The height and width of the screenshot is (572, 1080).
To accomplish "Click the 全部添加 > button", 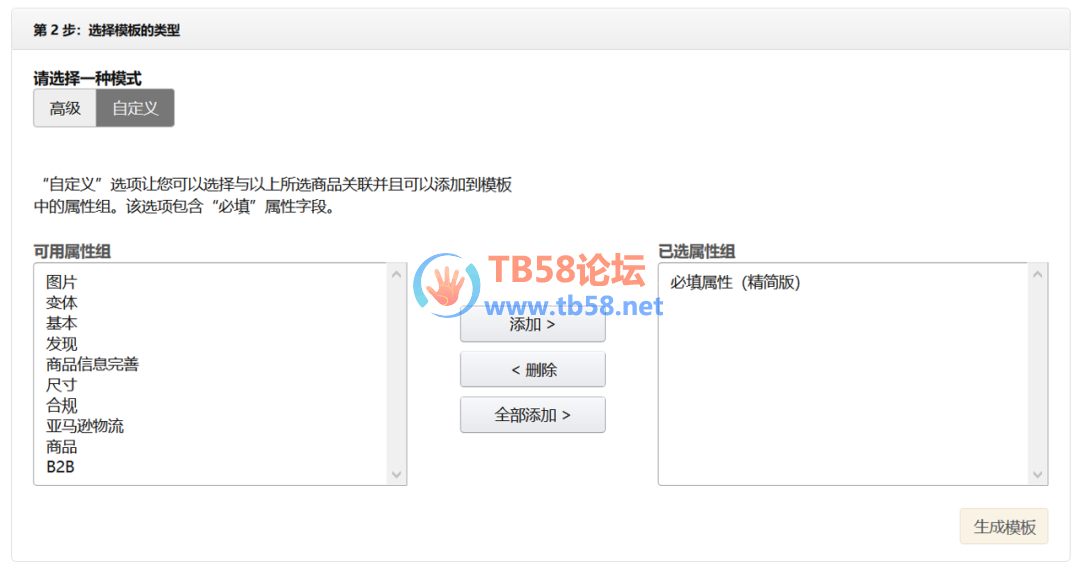I will 532,415.
